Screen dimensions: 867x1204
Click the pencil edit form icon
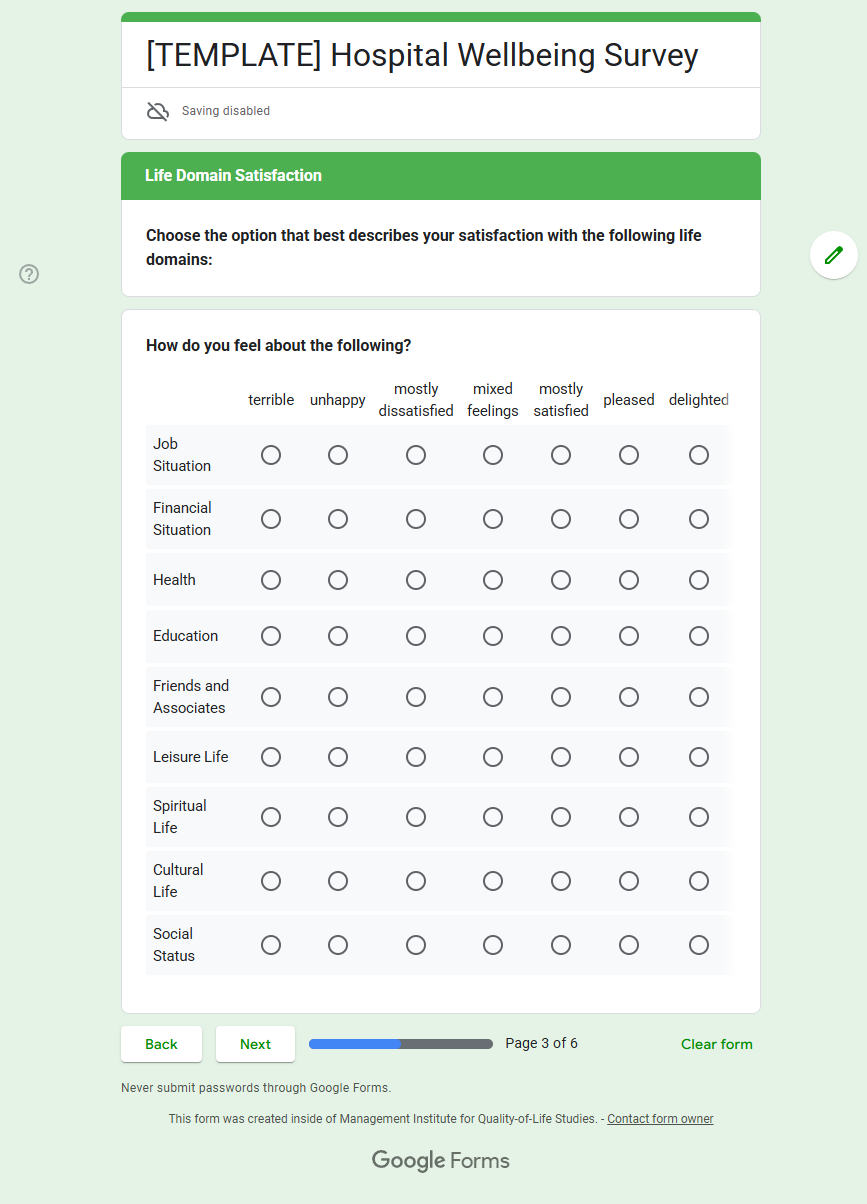click(833, 255)
